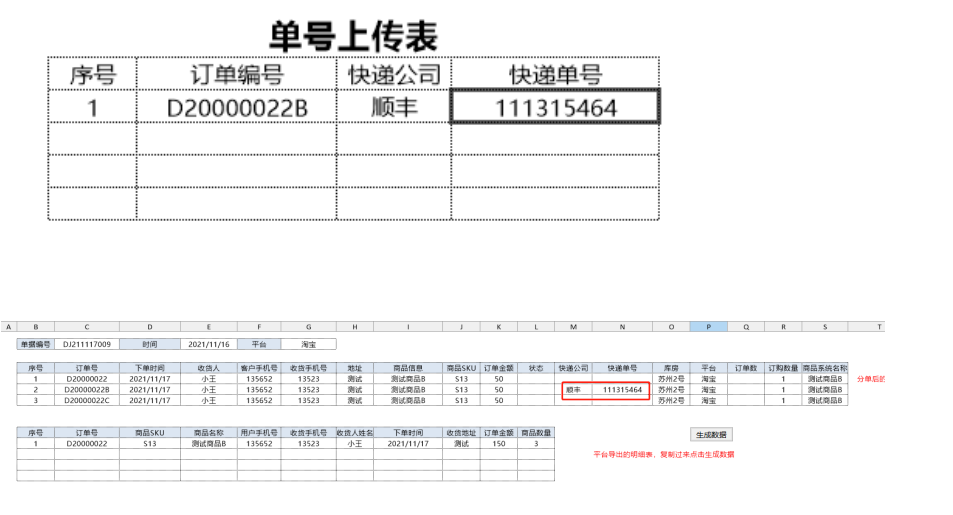This screenshot has width=953, height=515.
Task: Click the 商品数量 header in the bottom table
Action: pos(537,432)
